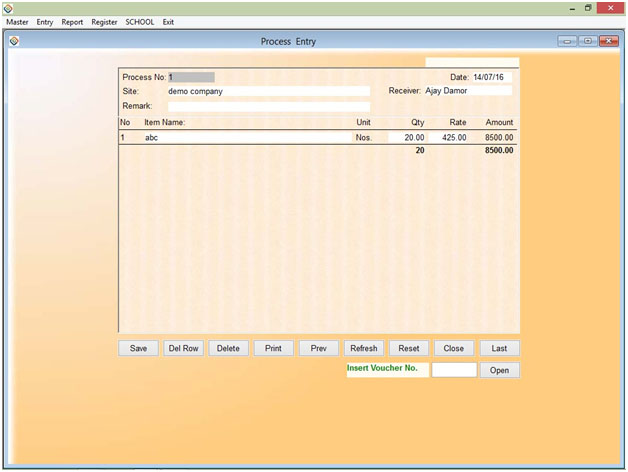This screenshot has width=628, height=472.
Task: Open the Master menu
Action: pyautogui.click(x=18, y=22)
